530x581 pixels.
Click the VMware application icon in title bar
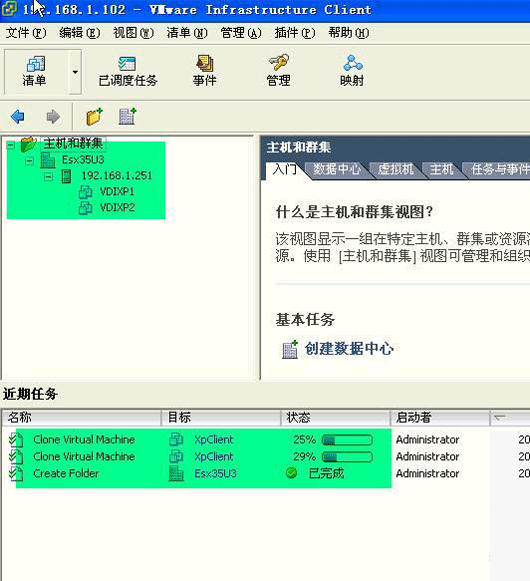coord(9,9)
